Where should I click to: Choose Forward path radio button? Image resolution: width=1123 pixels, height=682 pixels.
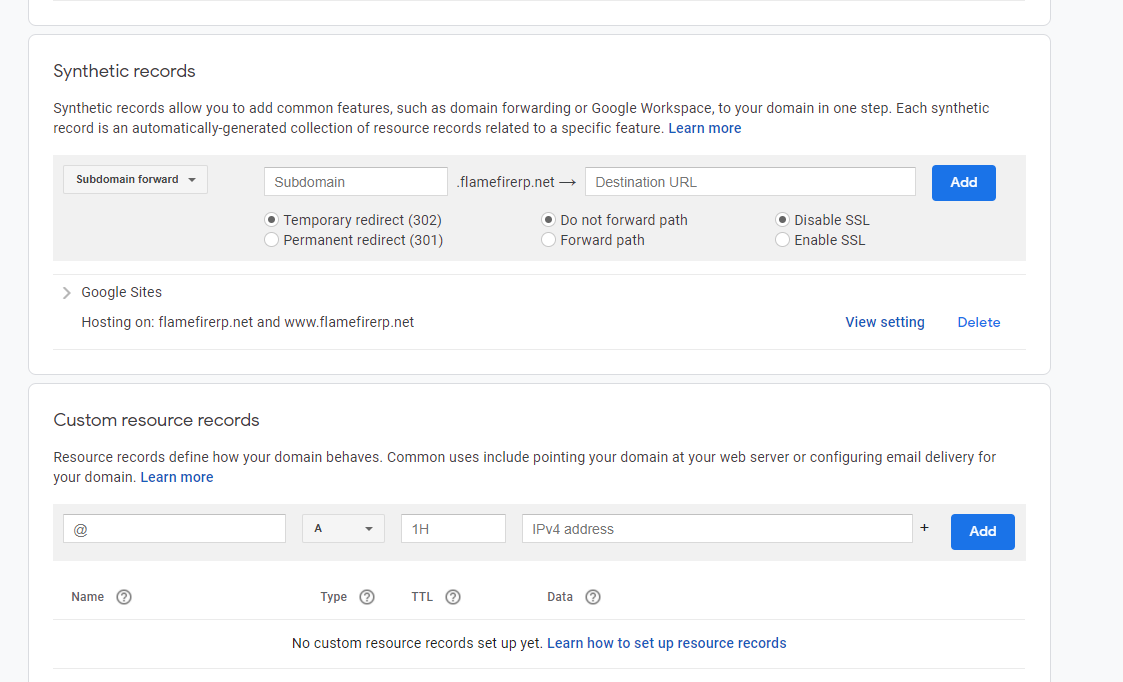(x=549, y=240)
